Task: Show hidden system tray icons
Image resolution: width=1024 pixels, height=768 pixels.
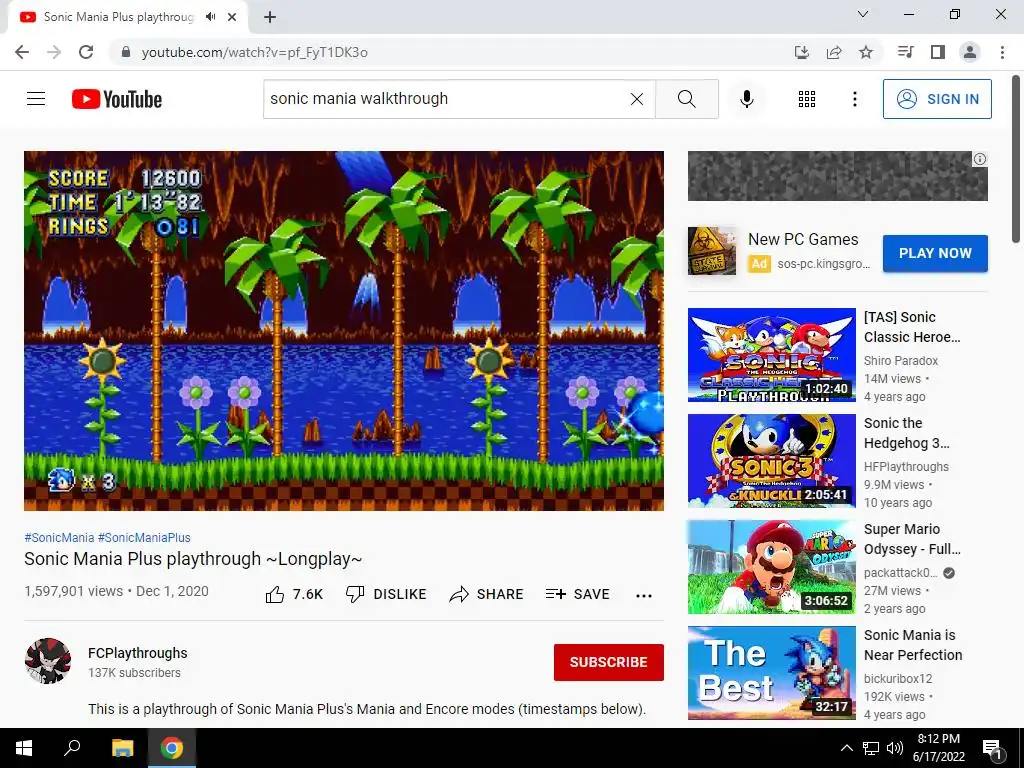Action: point(846,748)
